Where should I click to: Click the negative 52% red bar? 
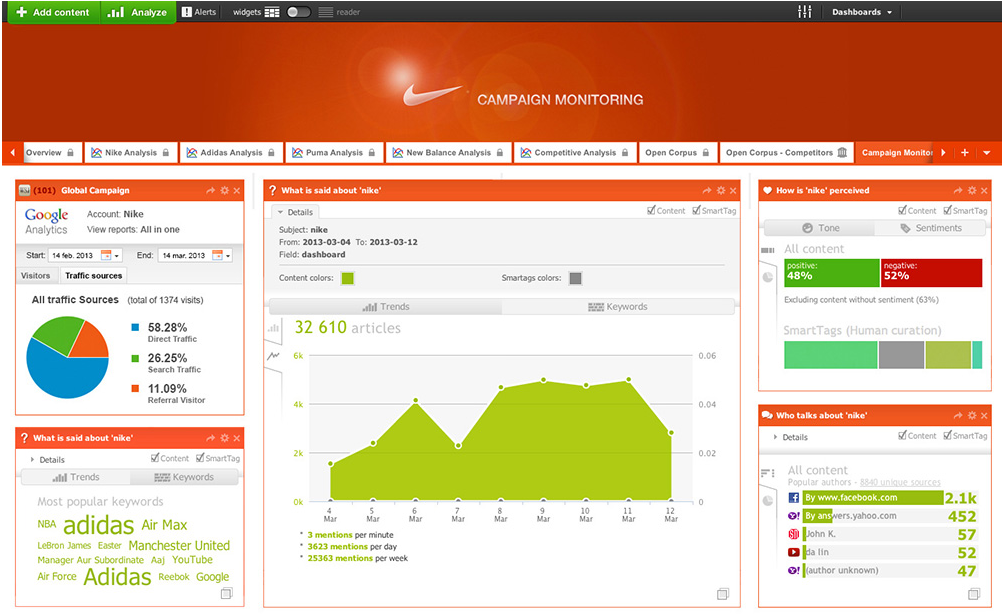point(931,272)
